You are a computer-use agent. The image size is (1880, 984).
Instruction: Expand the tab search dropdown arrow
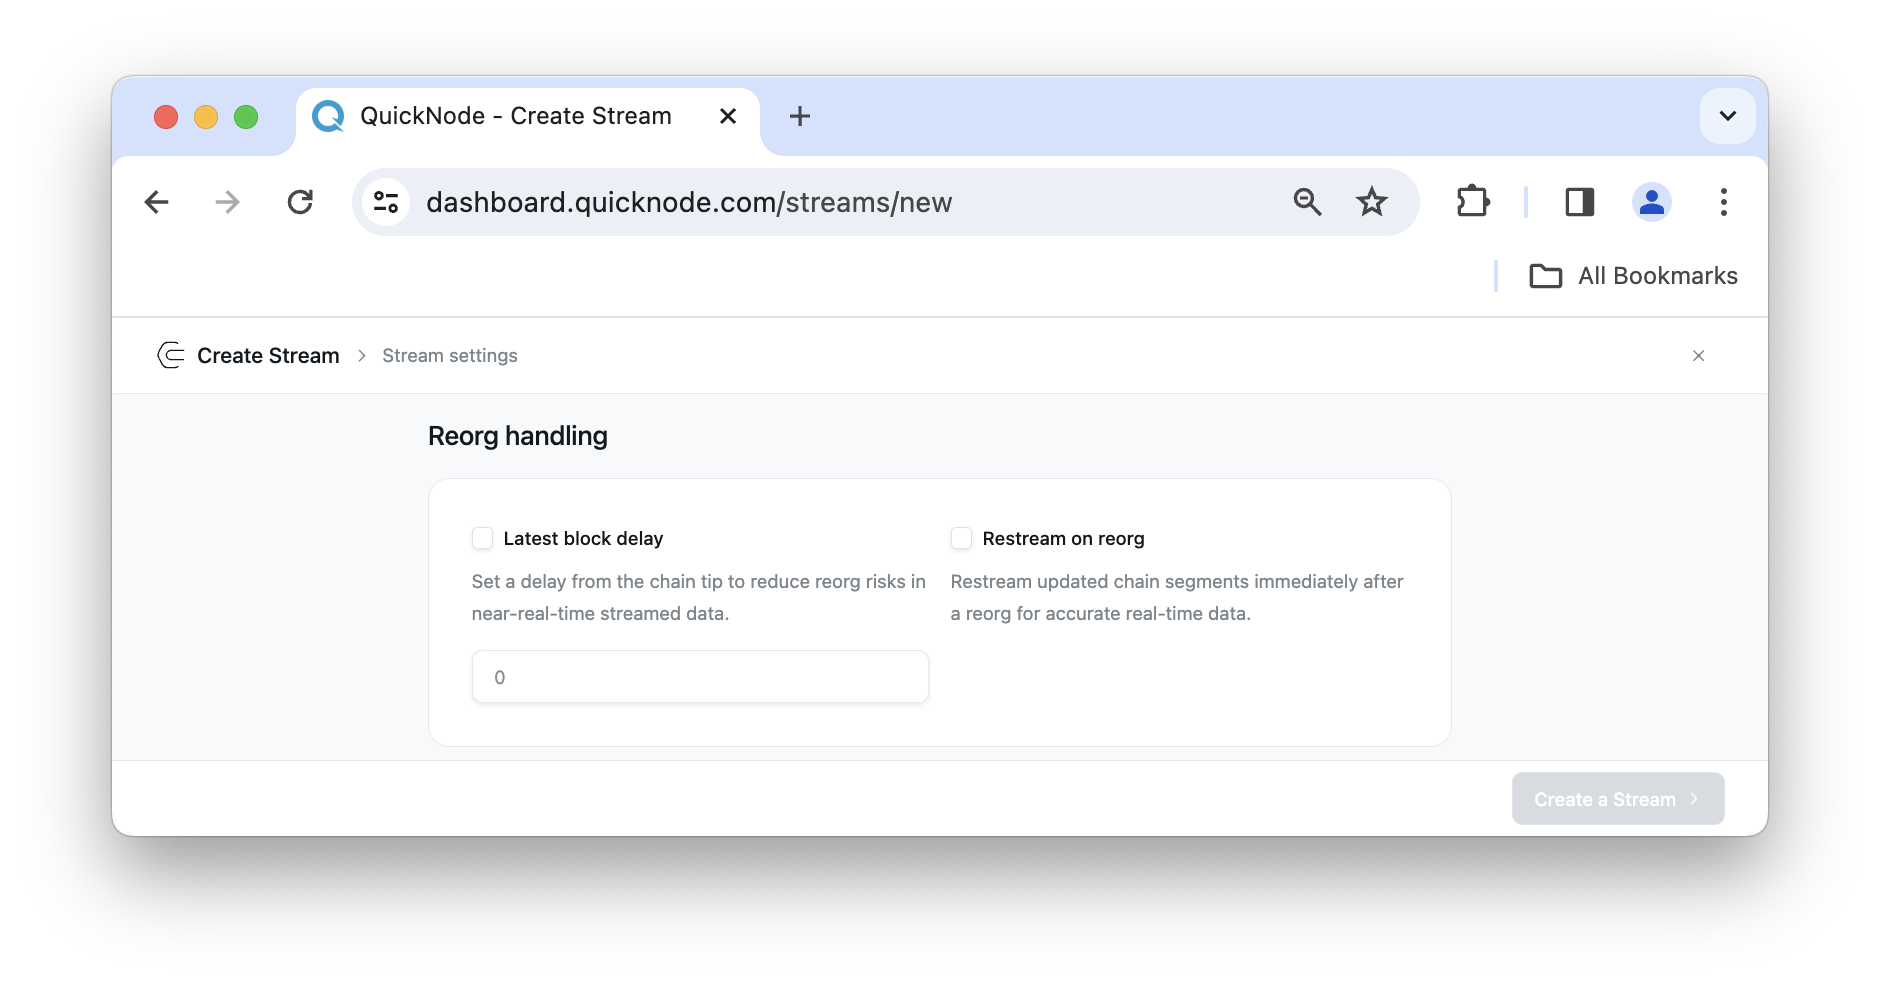click(x=1728, y=116)
